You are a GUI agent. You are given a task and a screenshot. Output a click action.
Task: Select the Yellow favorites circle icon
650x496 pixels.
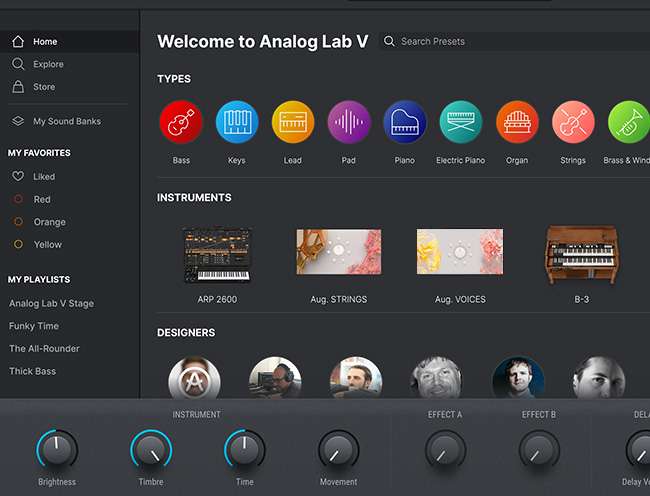[x=18, y=244]
